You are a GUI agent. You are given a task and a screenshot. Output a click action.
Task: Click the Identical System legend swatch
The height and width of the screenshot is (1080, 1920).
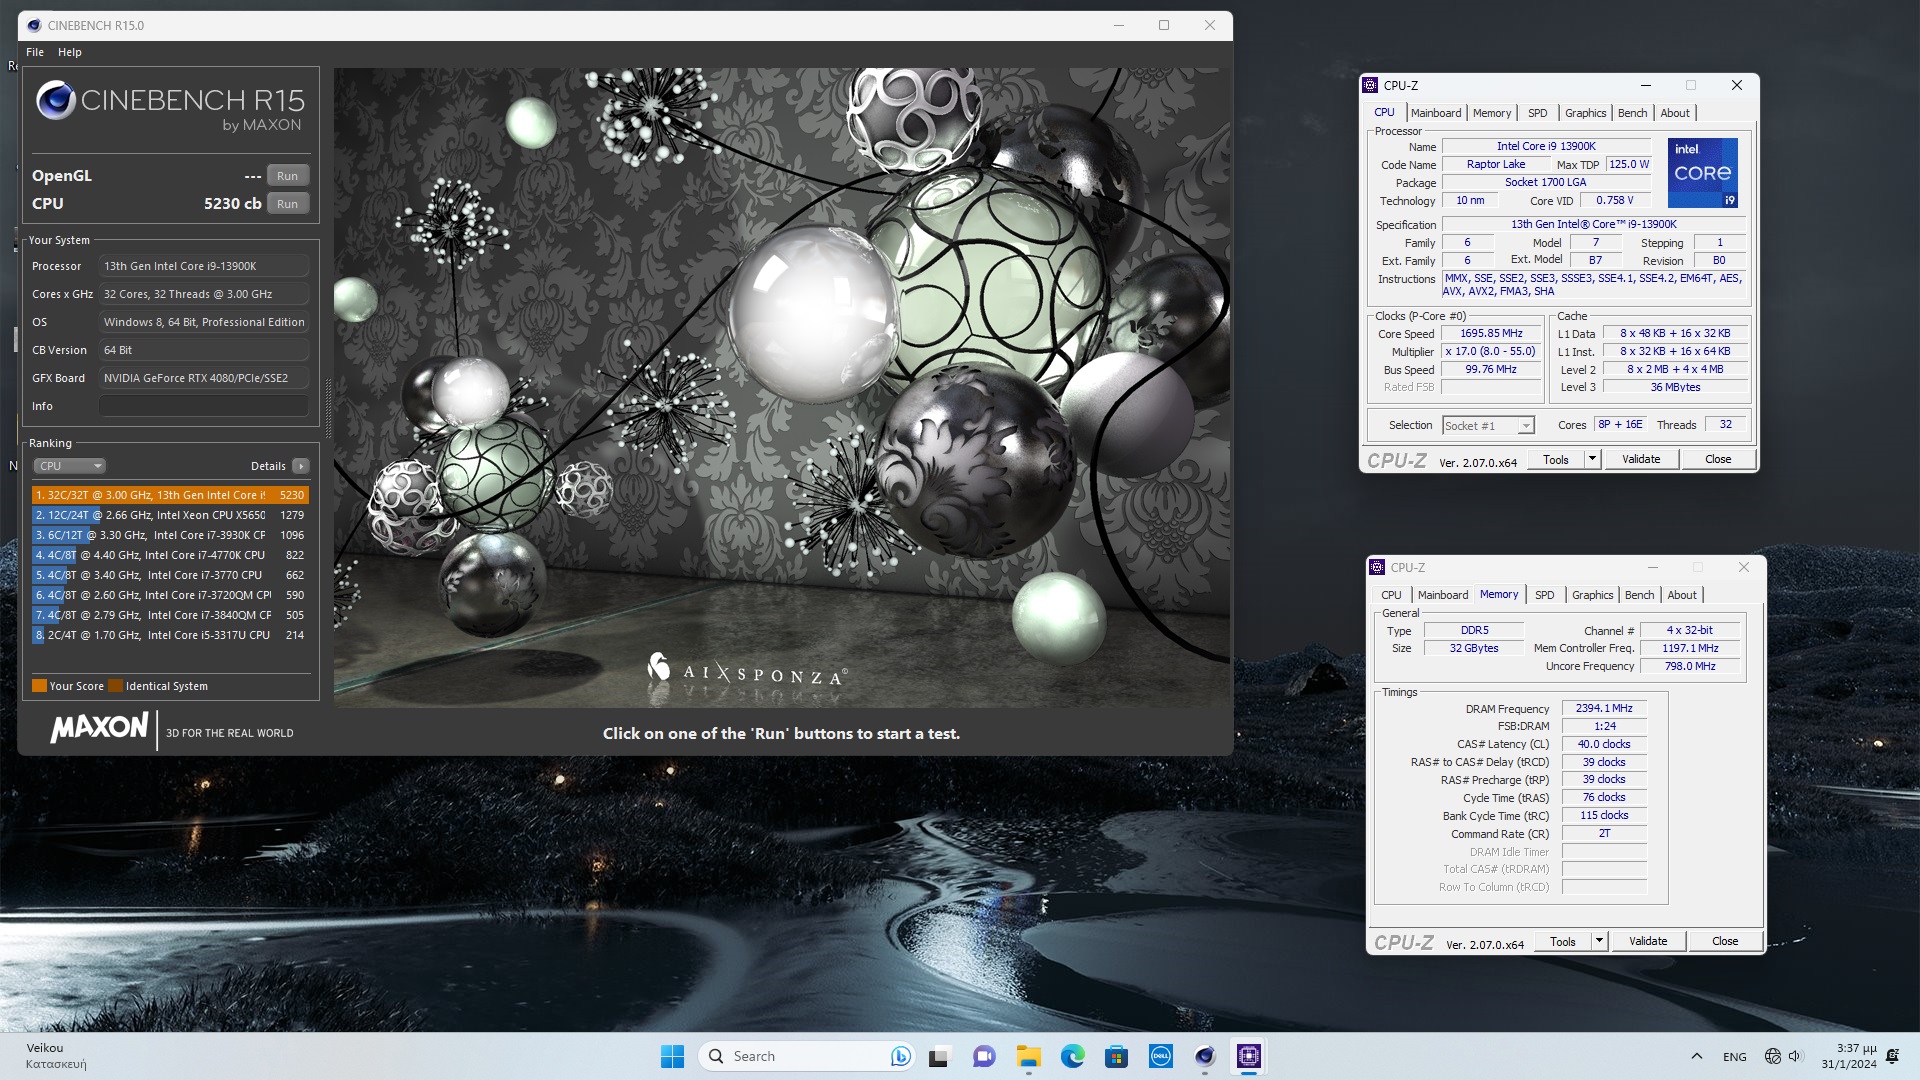pyautogui.click(x=115, y=686)
